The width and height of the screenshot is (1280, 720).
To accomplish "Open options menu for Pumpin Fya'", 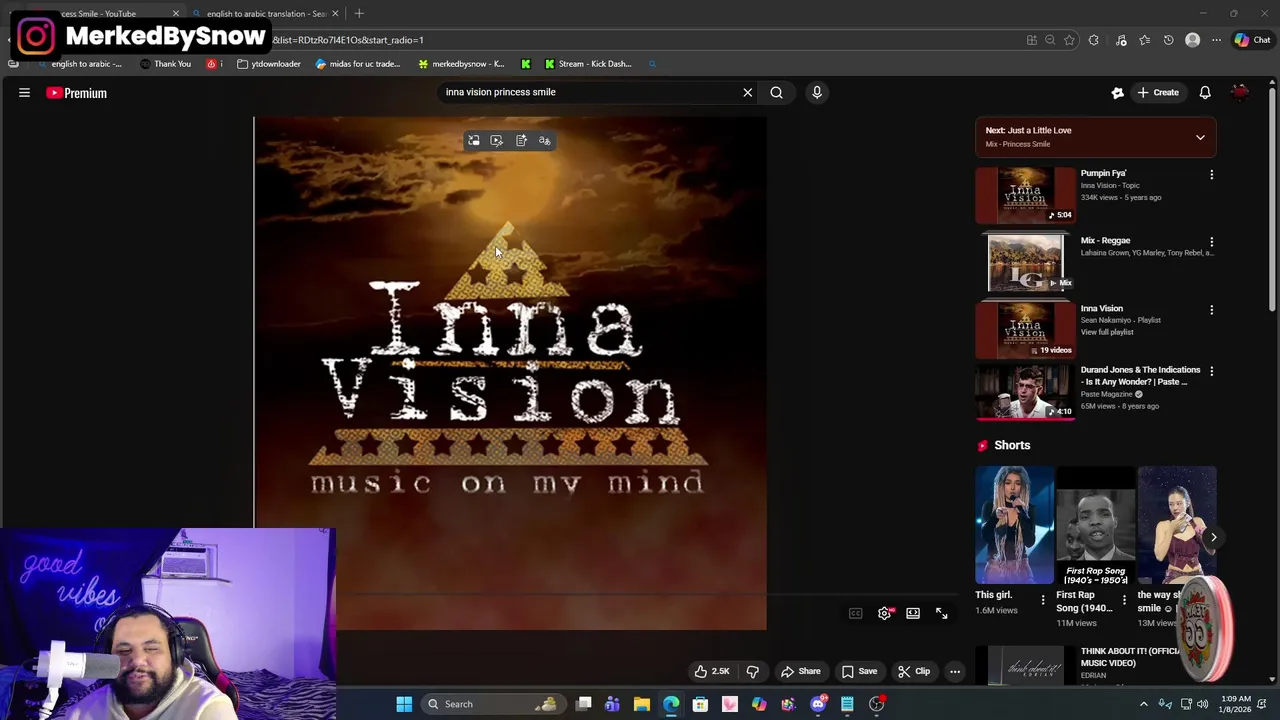I will point(1211,175).
